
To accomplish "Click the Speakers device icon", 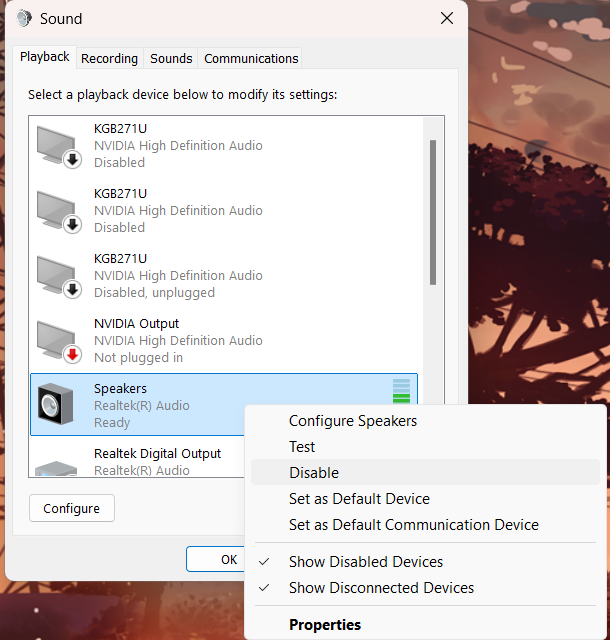I will [x=56, y=404].
